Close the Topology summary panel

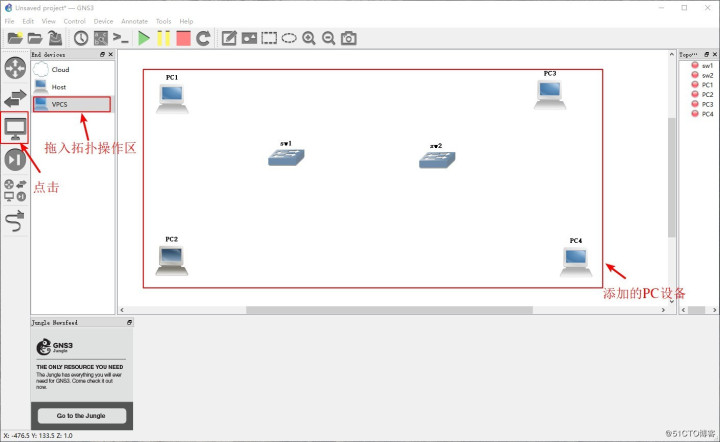tap(714, 54)
